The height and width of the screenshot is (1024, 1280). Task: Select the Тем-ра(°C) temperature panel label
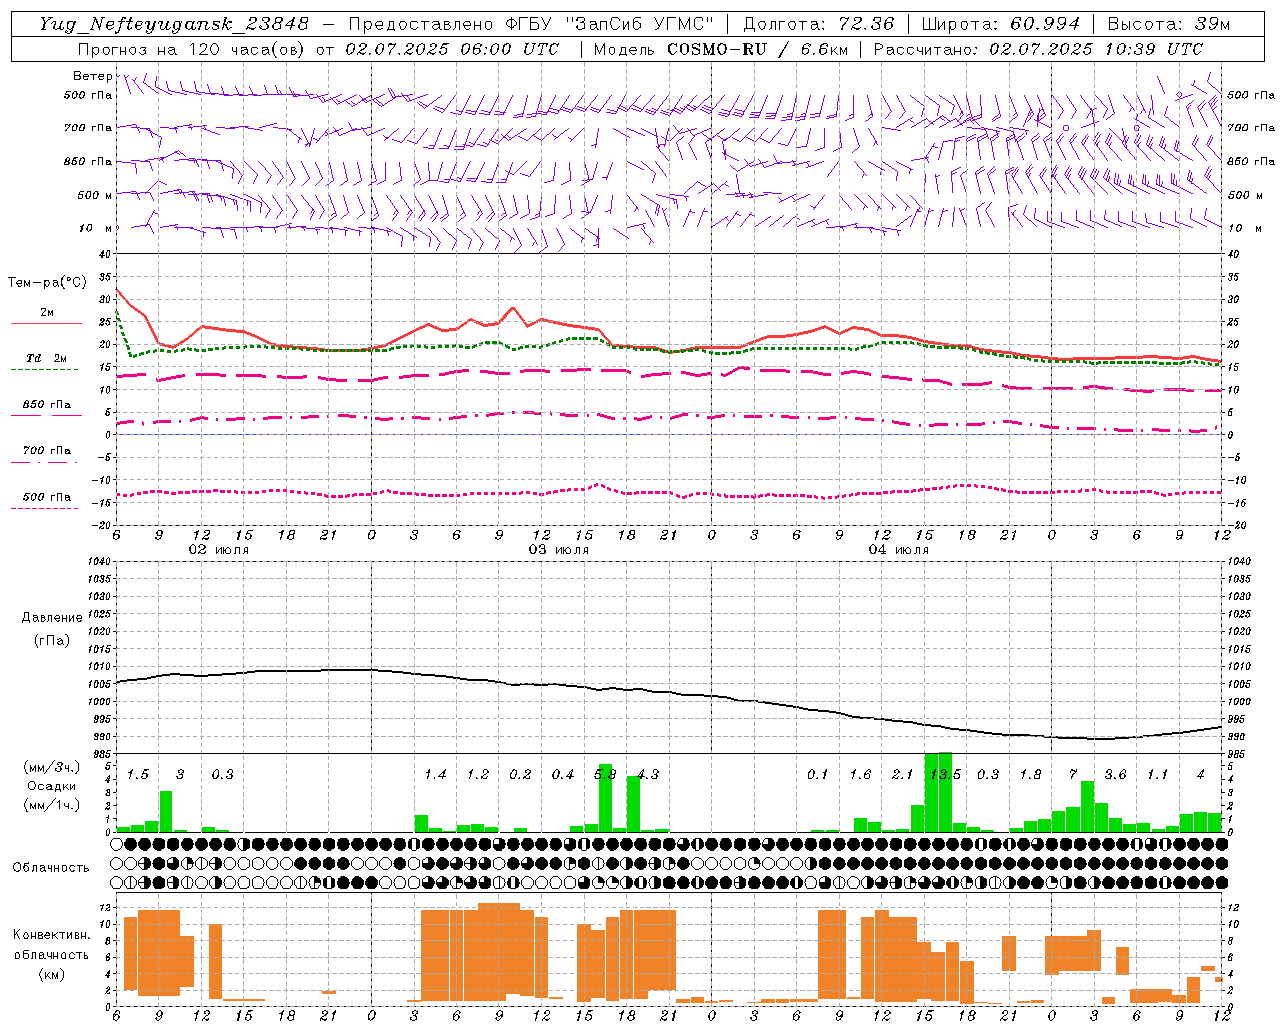tap(47, 283)
